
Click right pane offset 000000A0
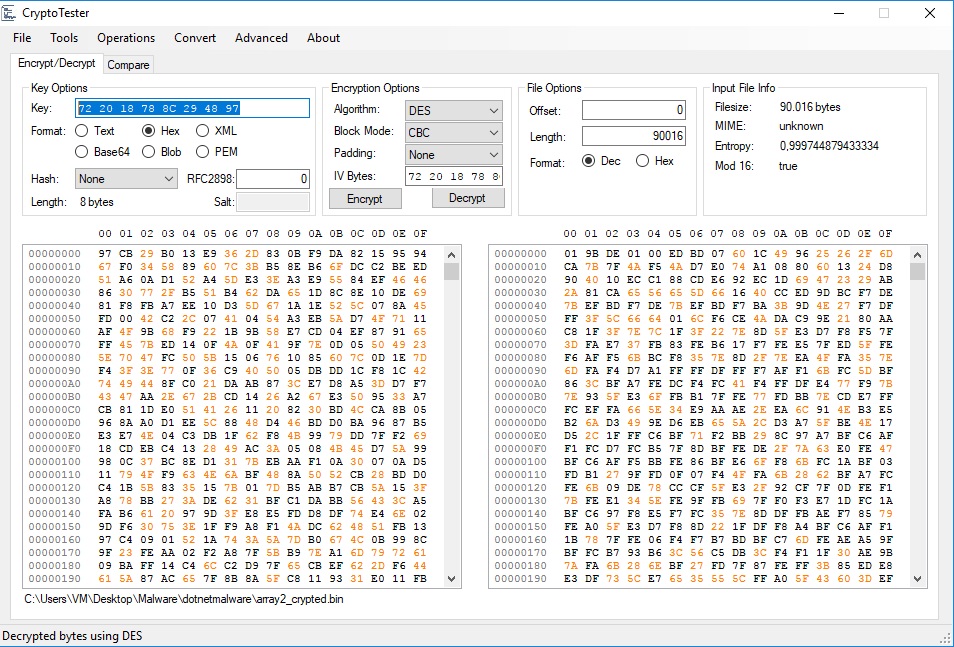[520, 383]
